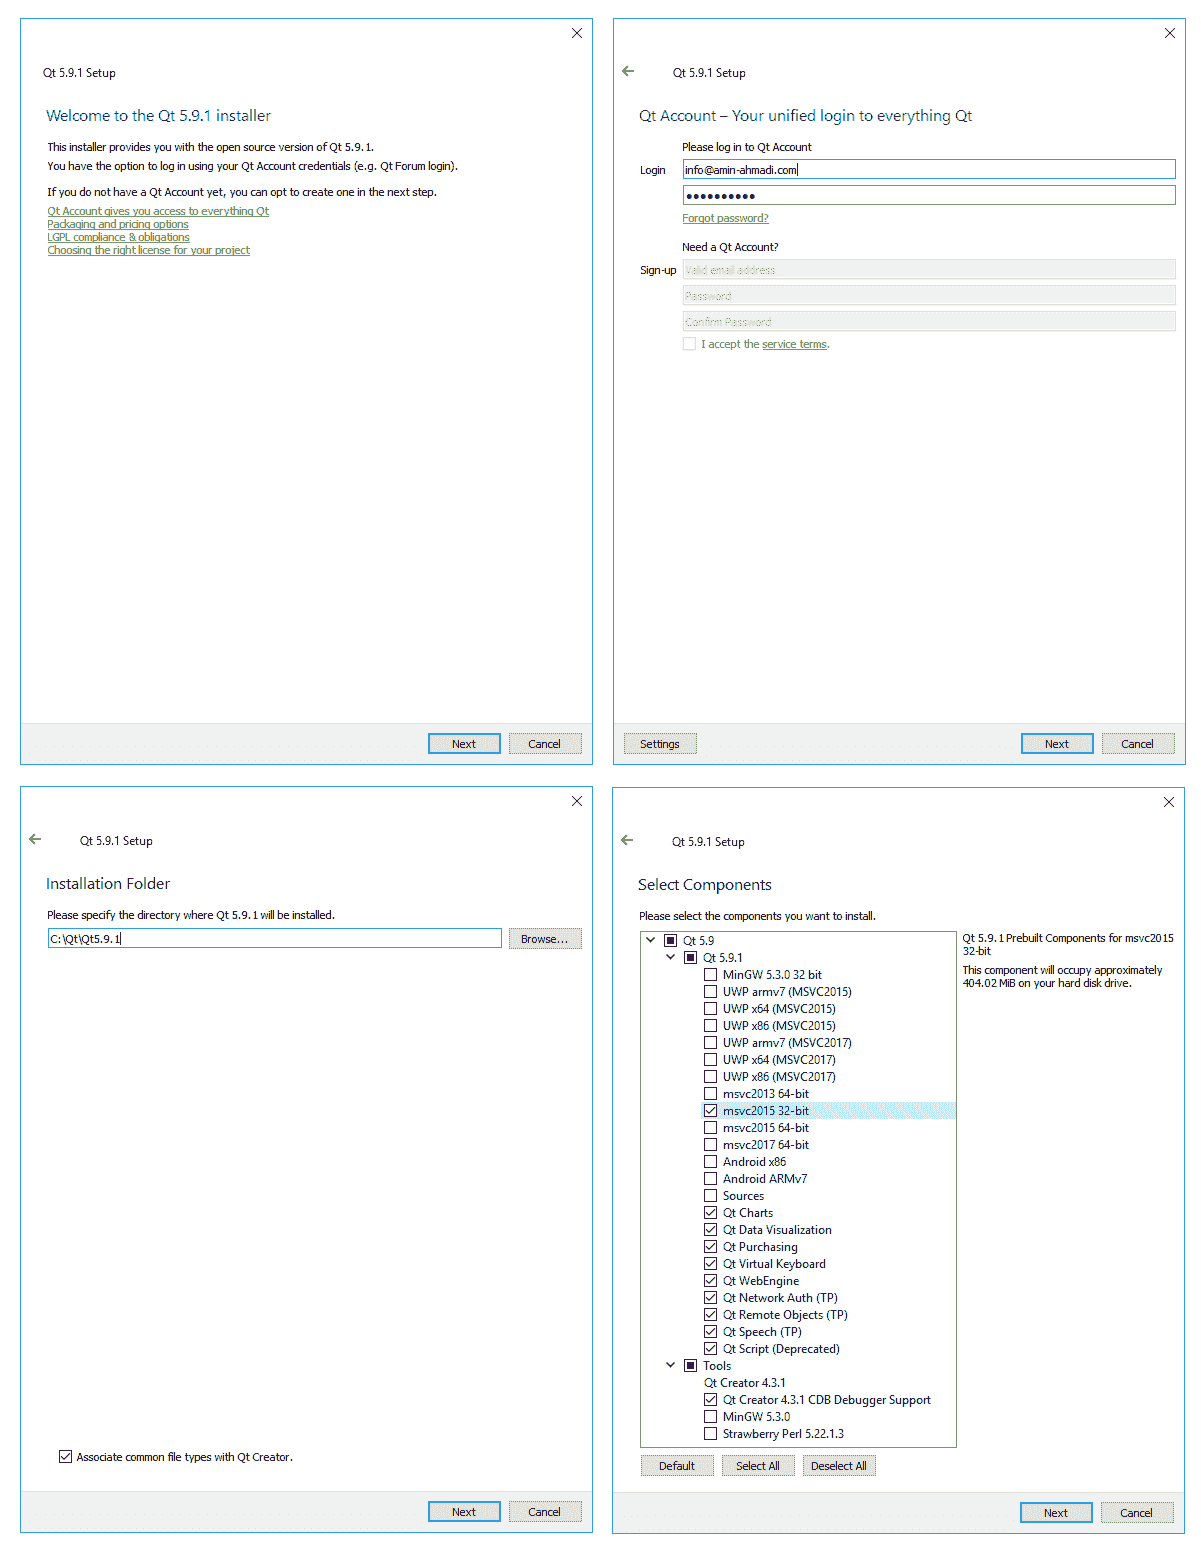The image size is (1201, 1556).
Task: Click the Browse button for install folder
Action: click(544, 939)
